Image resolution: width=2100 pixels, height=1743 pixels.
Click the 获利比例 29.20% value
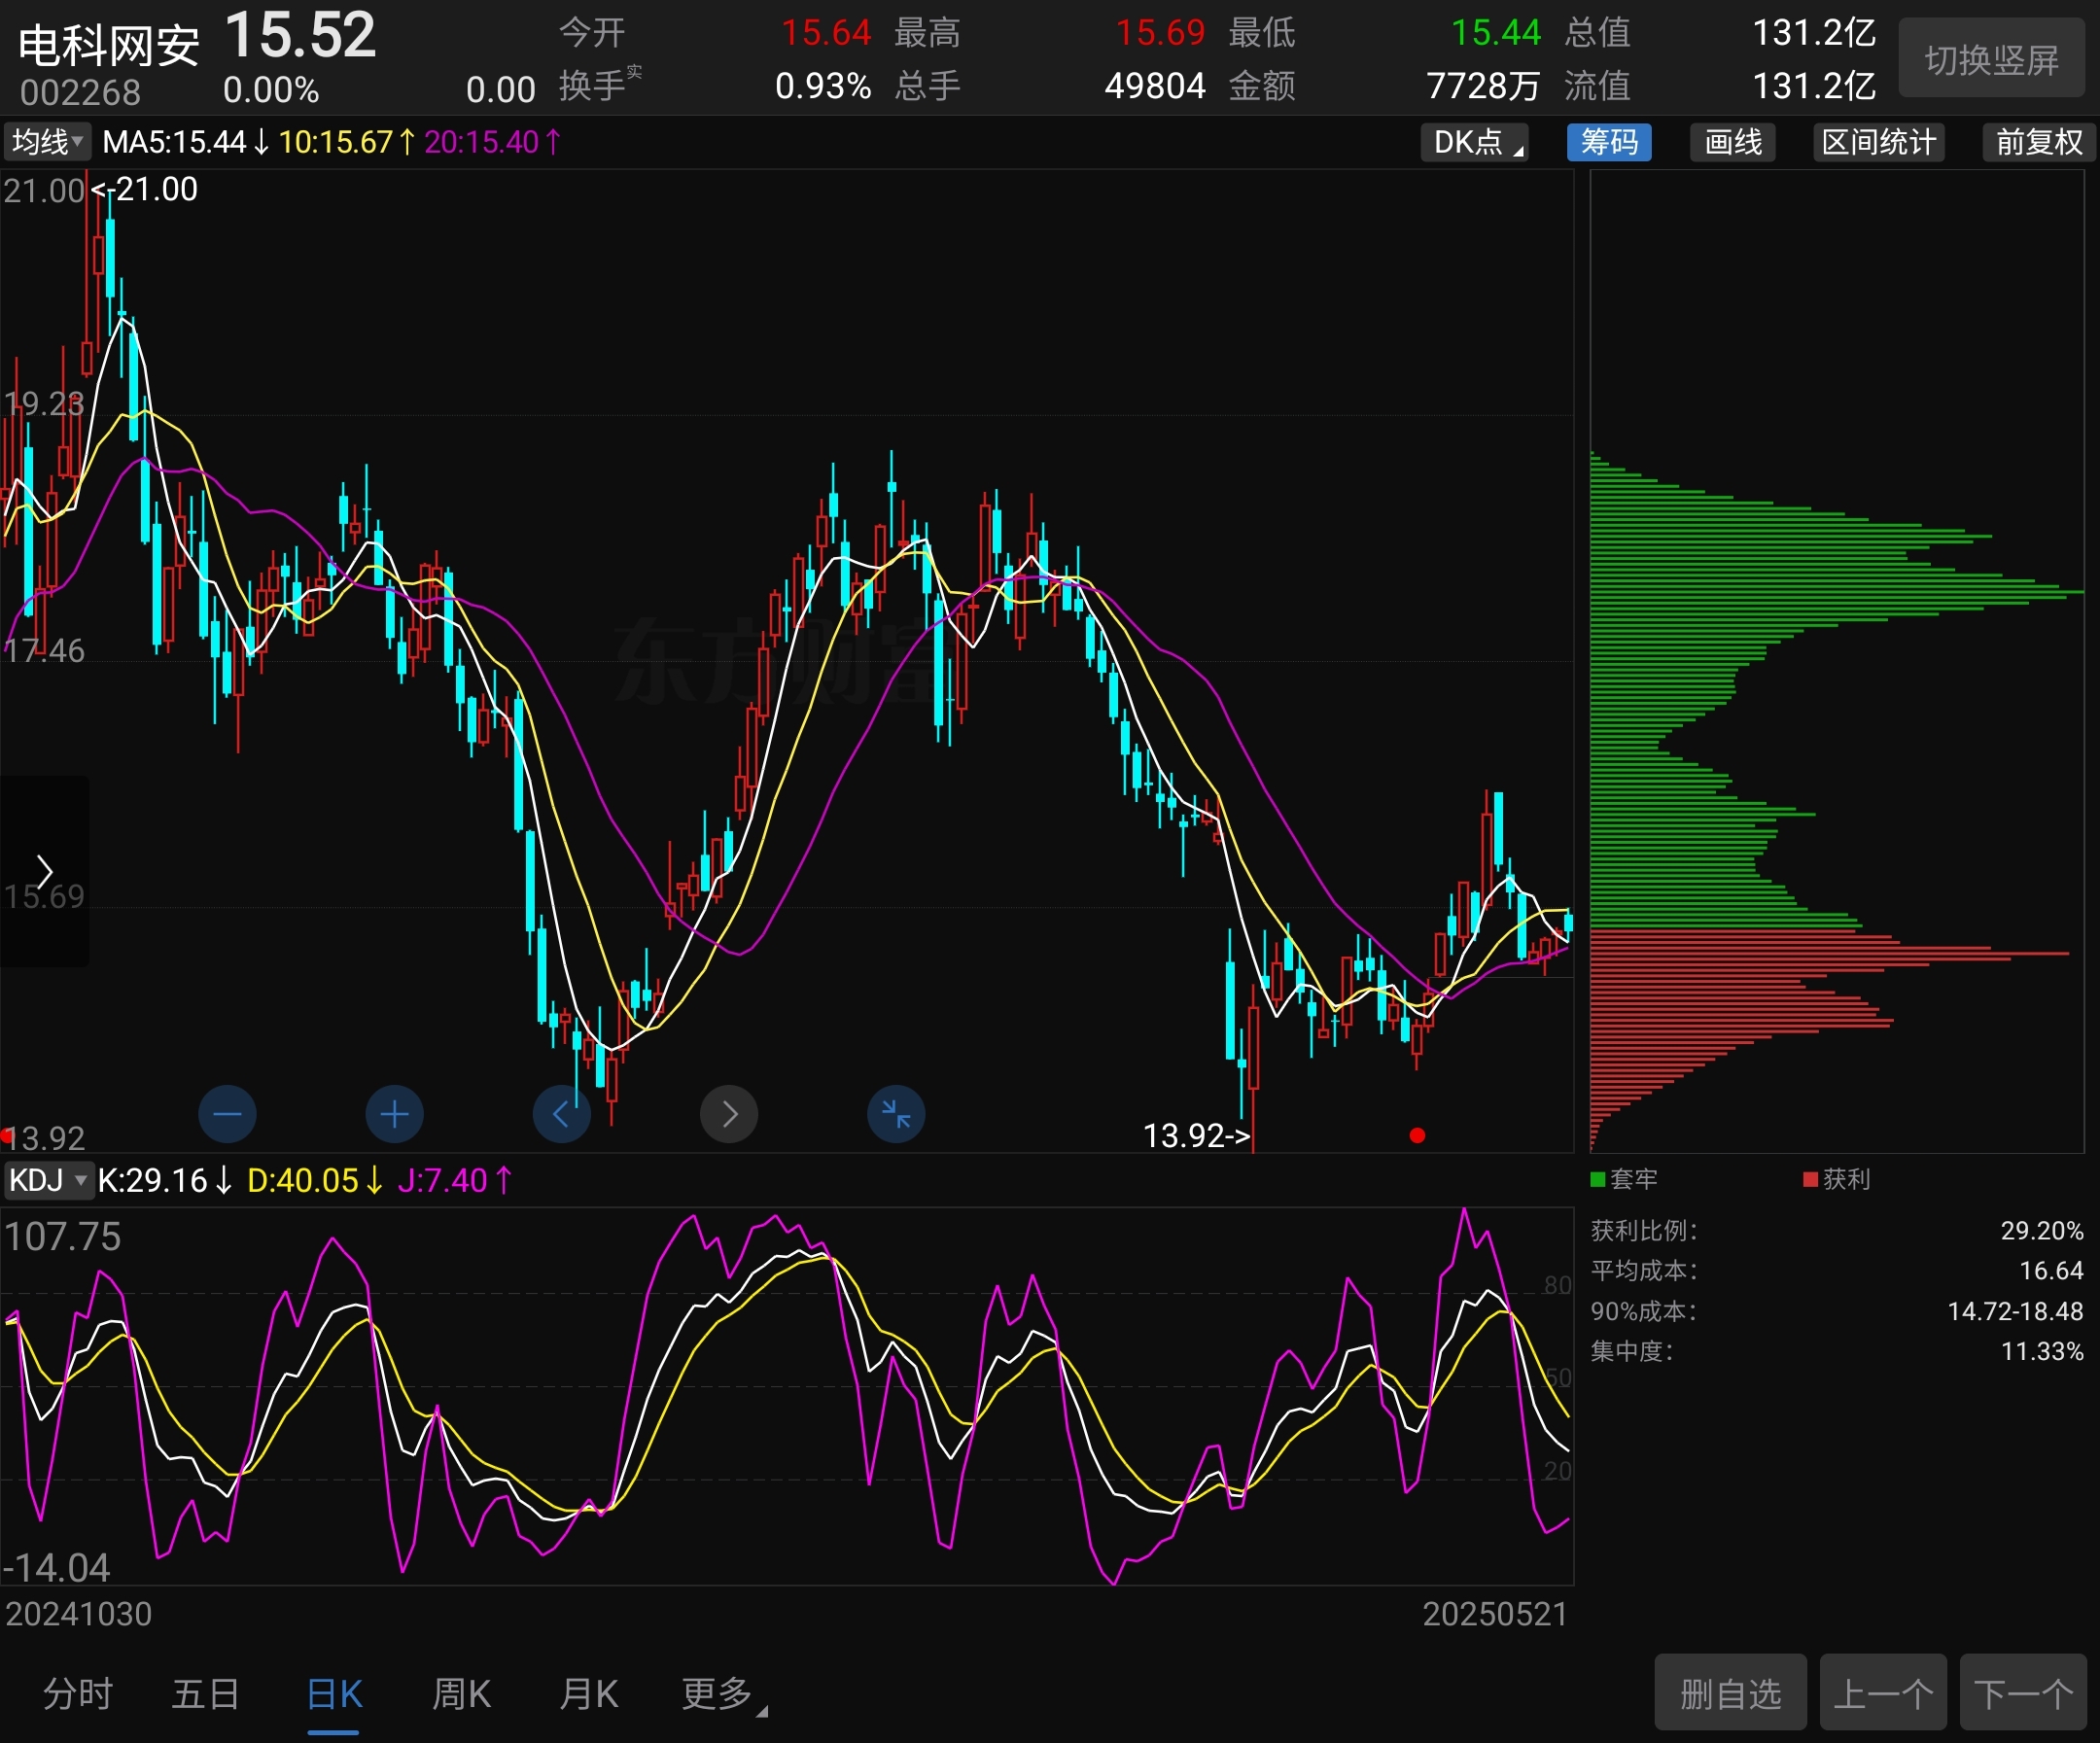point(2042,1231)
